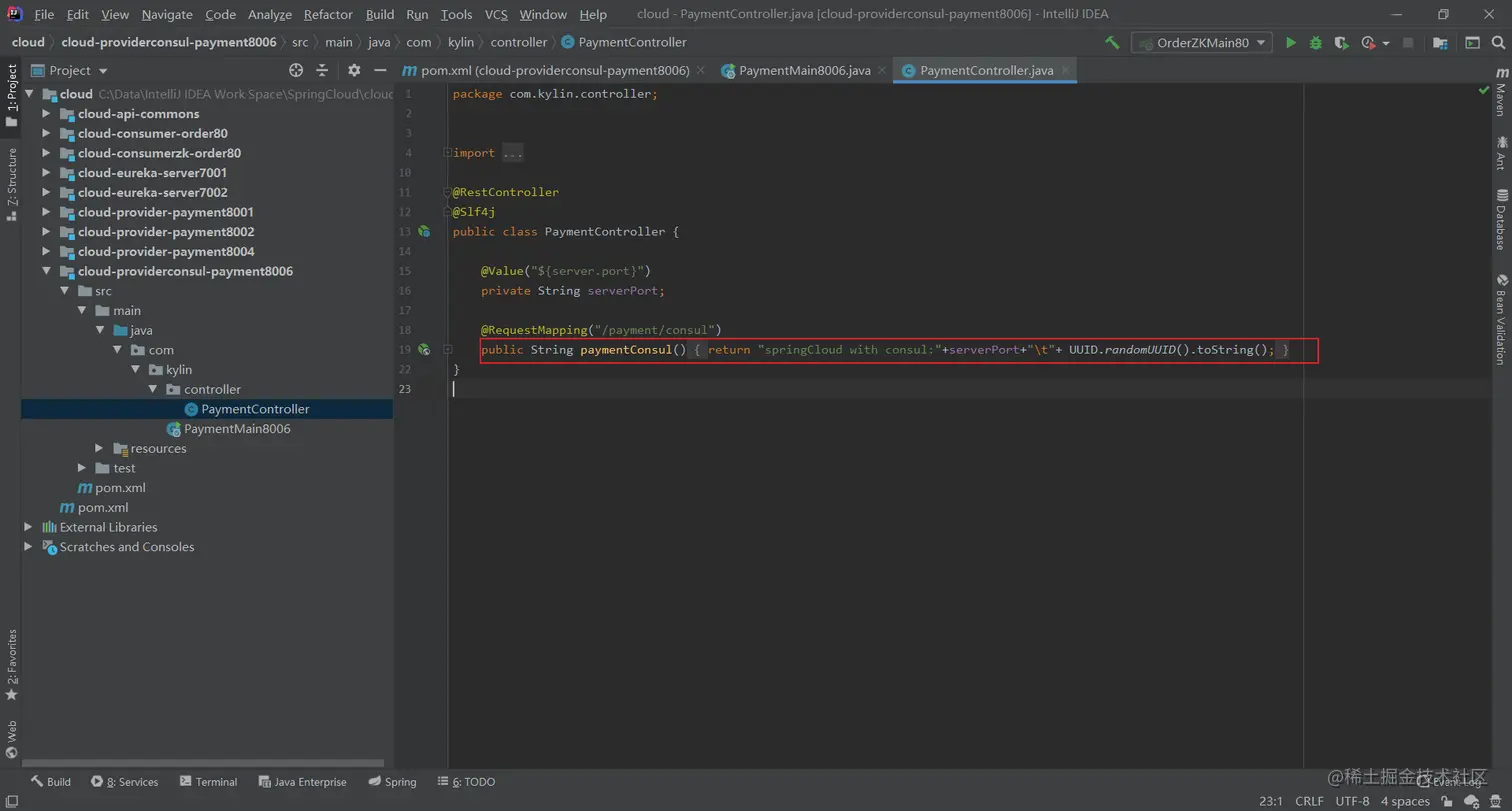Open the Refactor menu
Screen dimensions: 1512x811
[x=328, y=14]
